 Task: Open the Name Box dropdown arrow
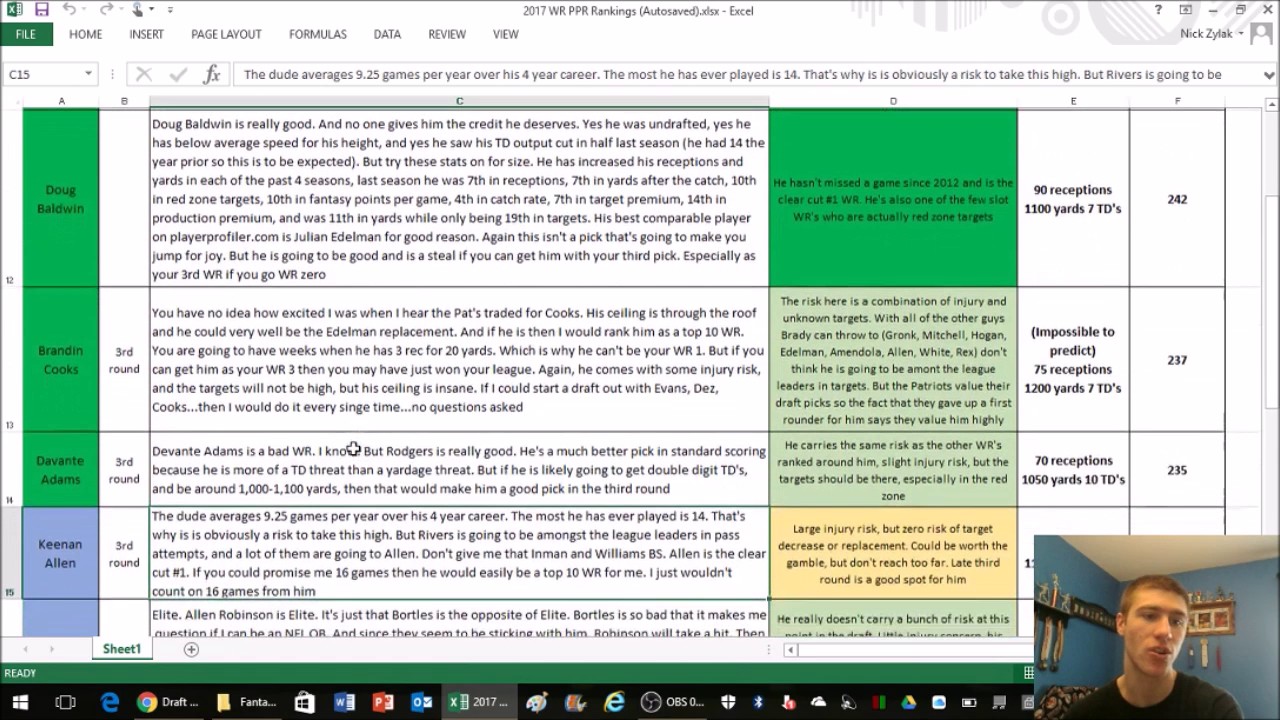click(x=88, y=74)
